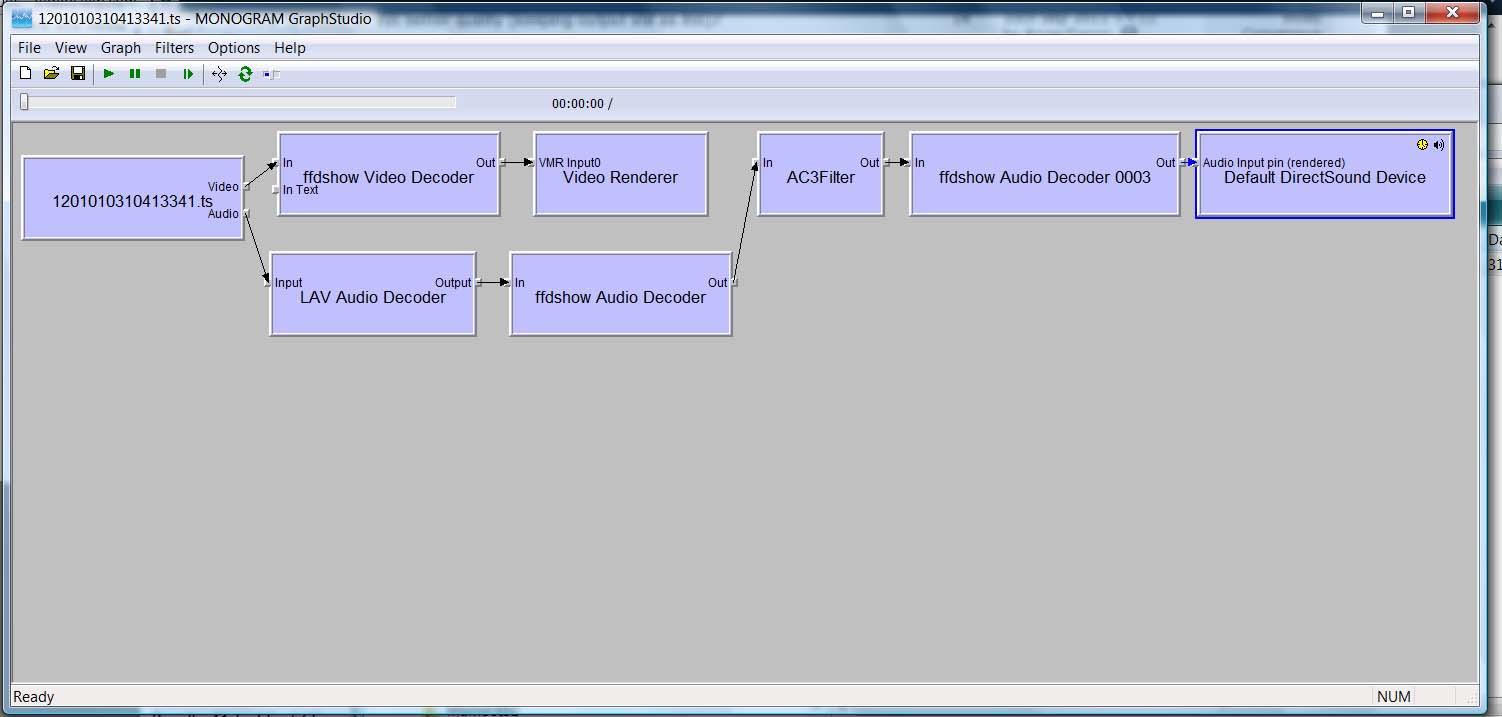Click the insert filter toolbar icon
The image size is (1502, 717).
point(272,73)
